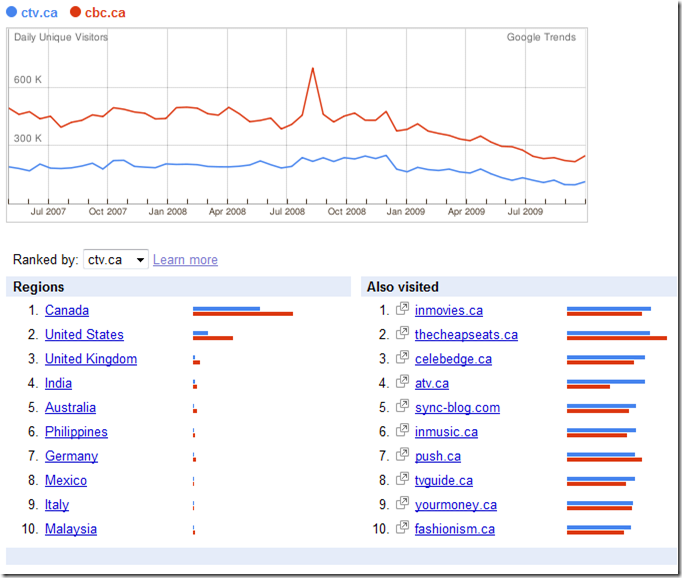Open external link icon beside yourmoney.ca
Image resolution: width=682 pixels, height=578 pixels.
coord(402,504)
